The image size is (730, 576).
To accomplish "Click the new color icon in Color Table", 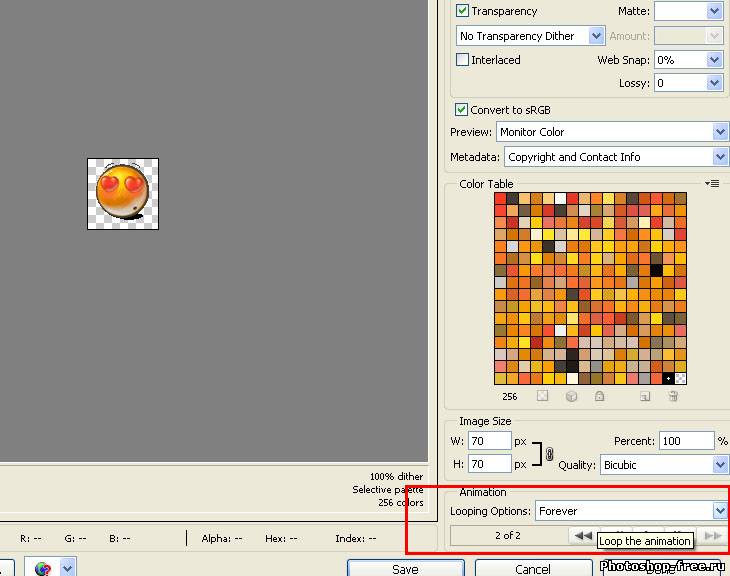I will click(x=645, y=397).
